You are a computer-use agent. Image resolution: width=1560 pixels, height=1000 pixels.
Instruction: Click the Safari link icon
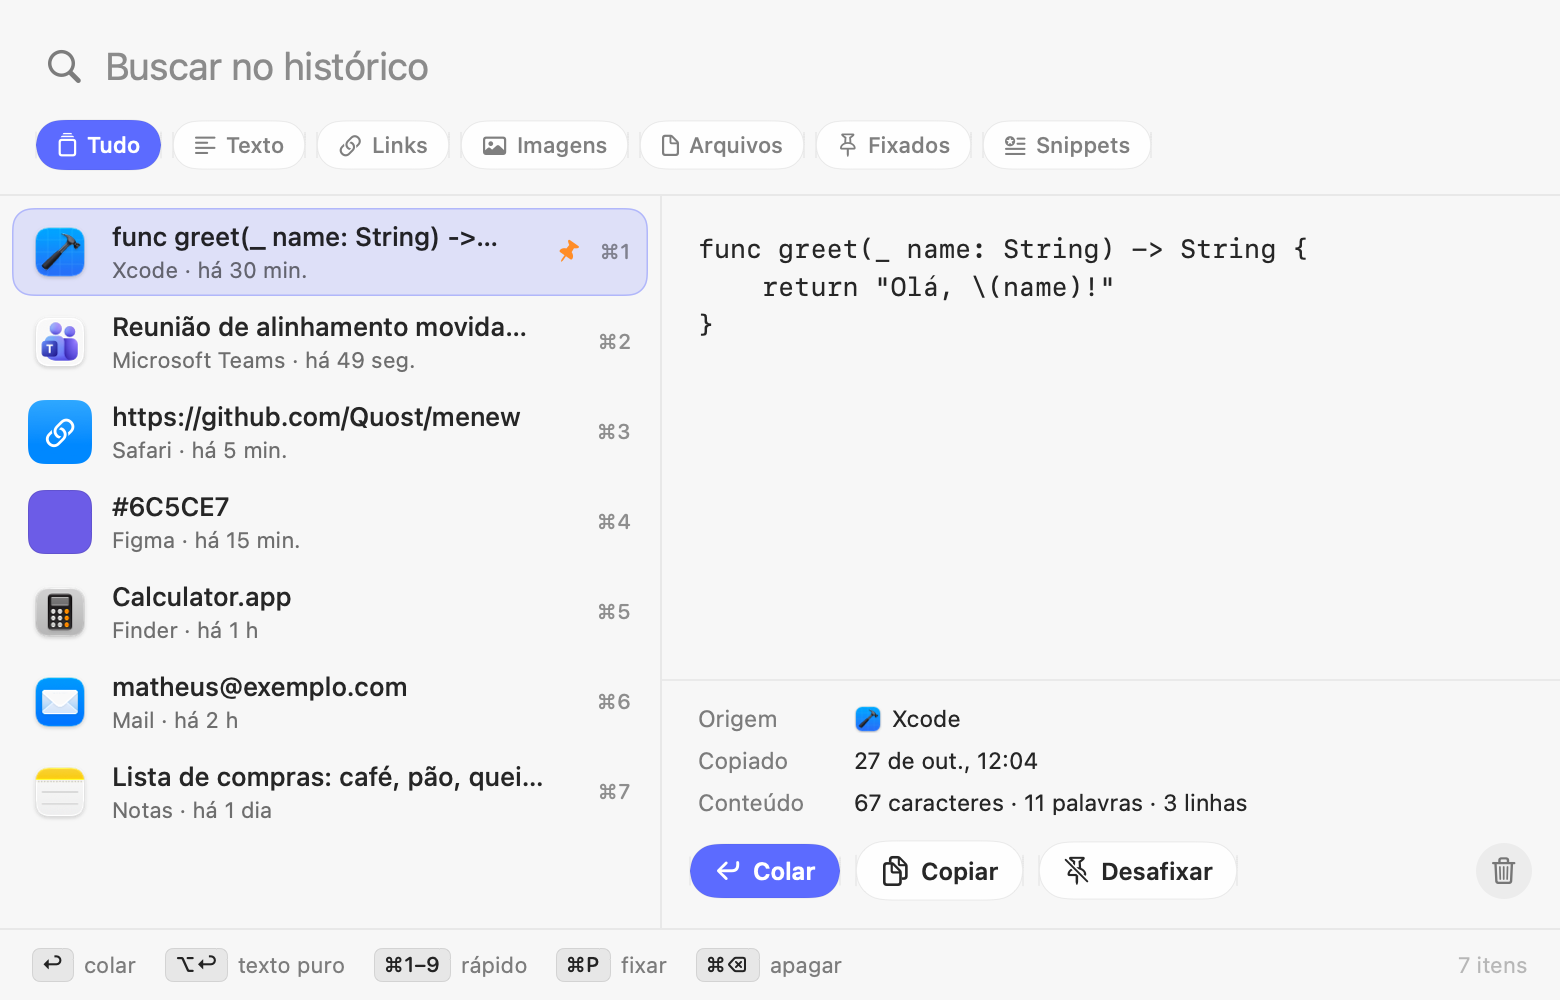tap(60, 432)
